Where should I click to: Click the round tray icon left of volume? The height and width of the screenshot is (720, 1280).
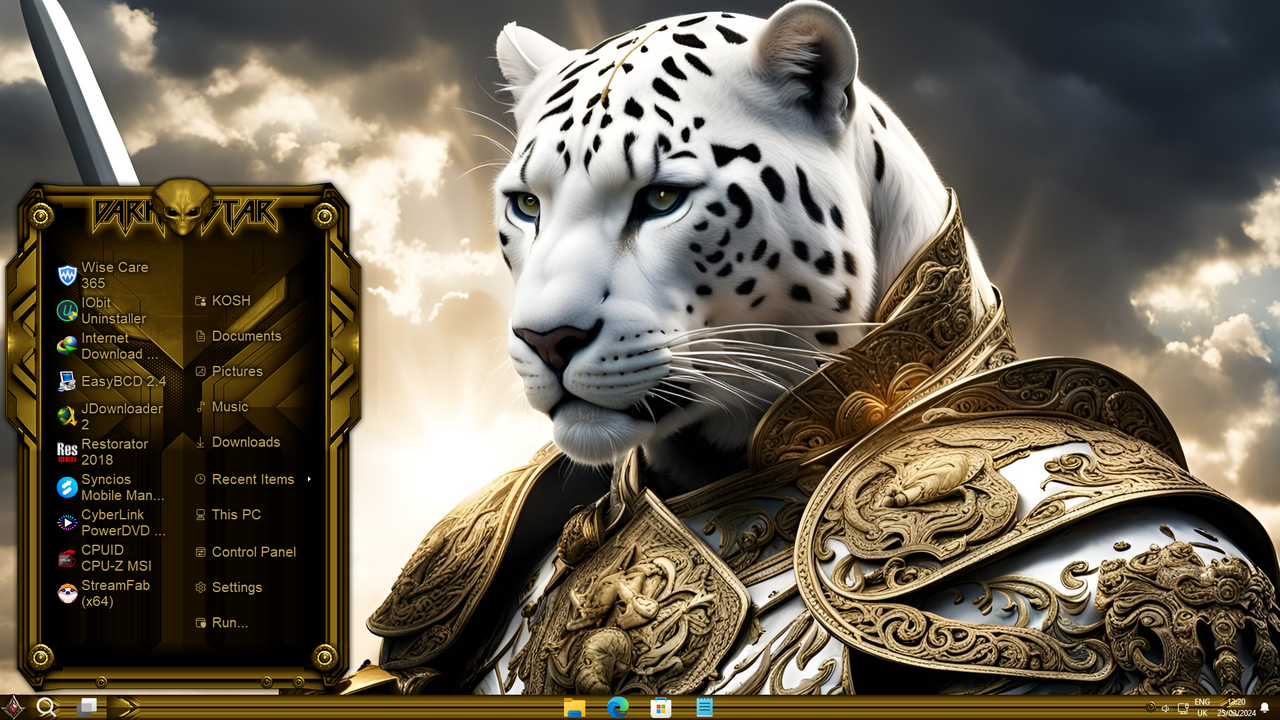pyautogui.click(x=1150, y=708)
